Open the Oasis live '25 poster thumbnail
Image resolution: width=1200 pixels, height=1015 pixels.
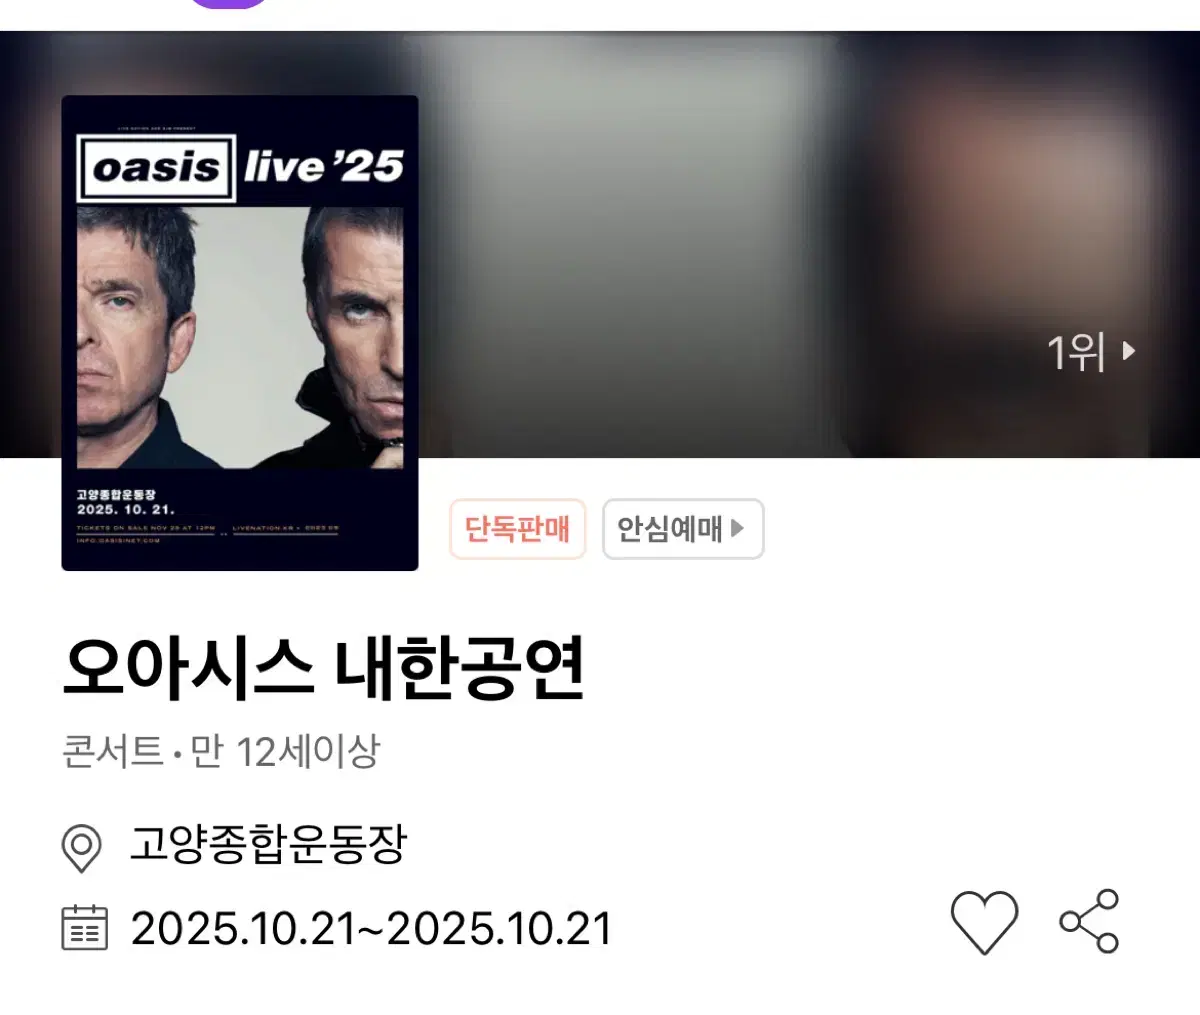[240, 333]
